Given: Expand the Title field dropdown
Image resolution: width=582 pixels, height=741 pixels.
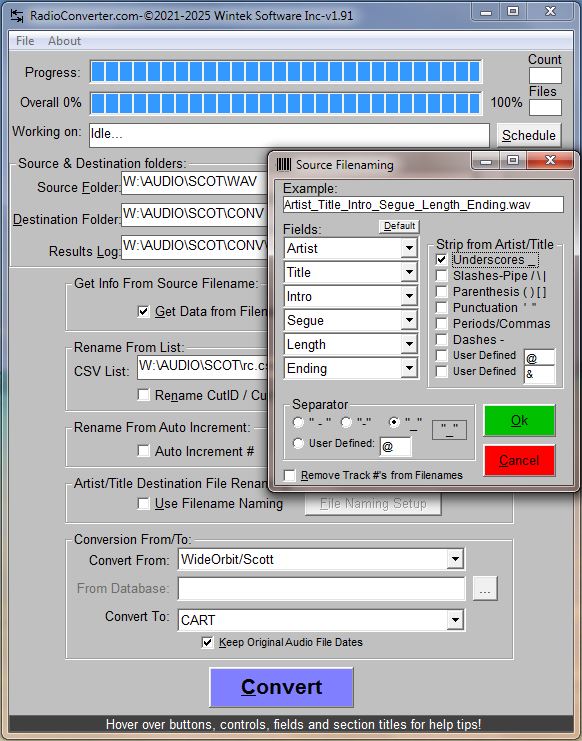Looking at the screenshot, I should [x=409, y=272].
